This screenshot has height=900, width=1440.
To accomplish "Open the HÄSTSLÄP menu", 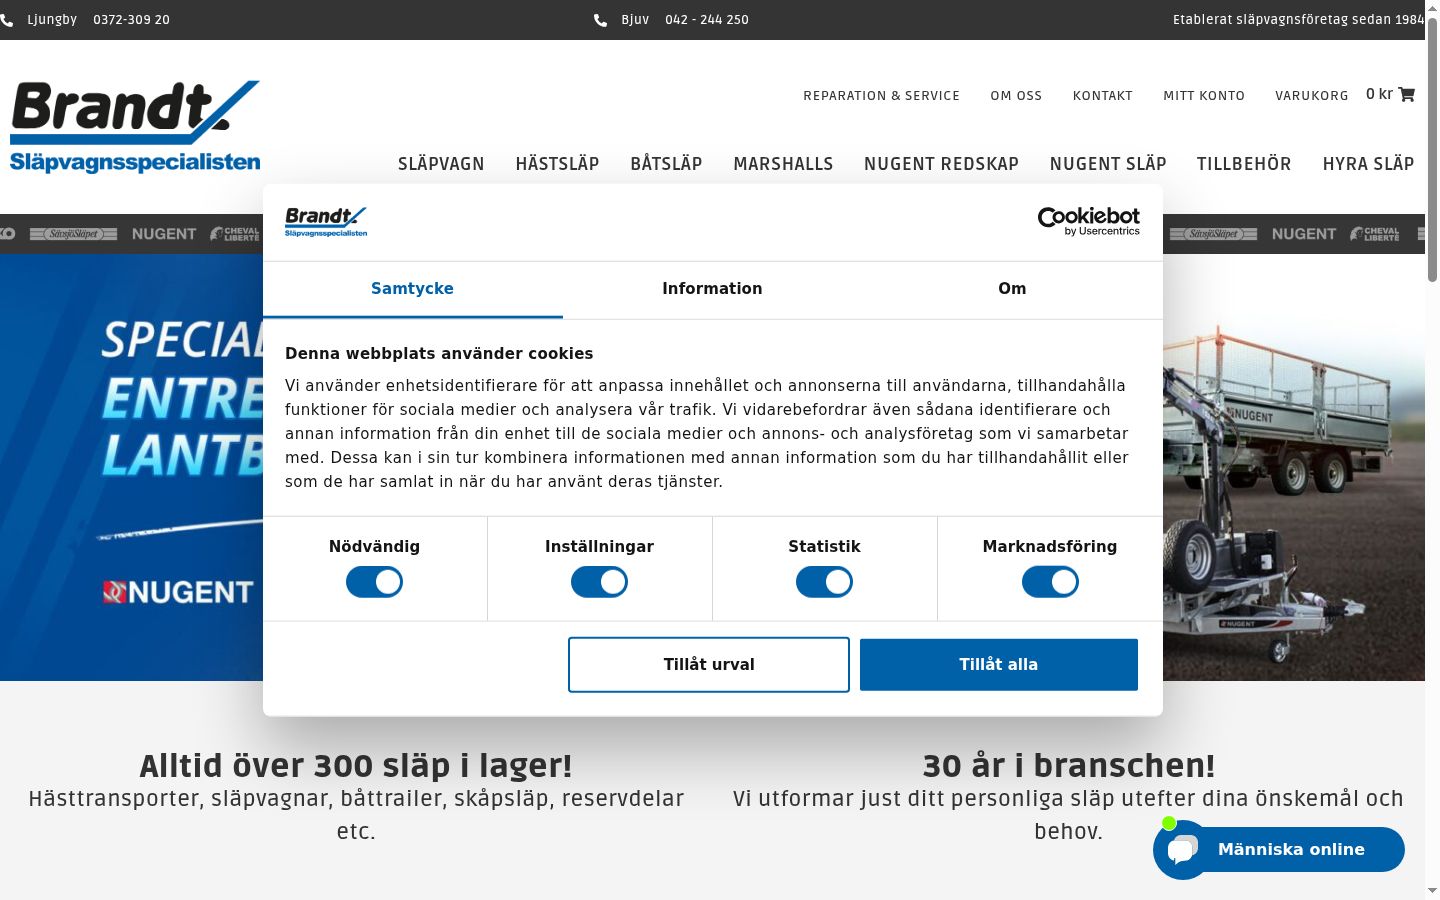I will 557,164.
